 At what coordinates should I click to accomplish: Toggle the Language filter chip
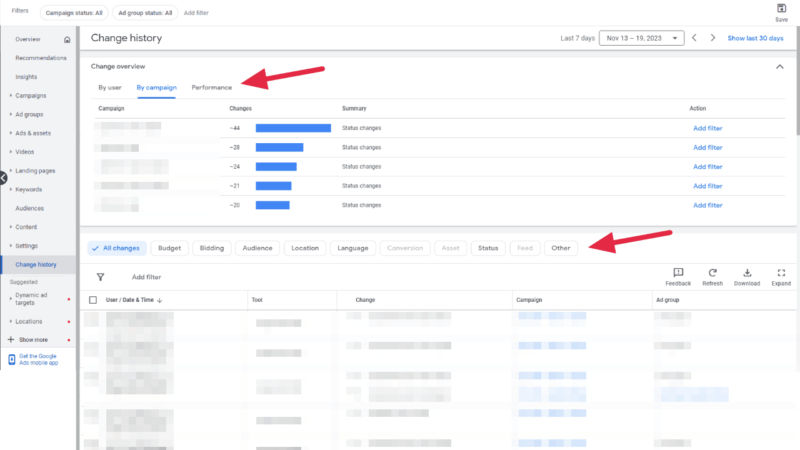[353, 248]
